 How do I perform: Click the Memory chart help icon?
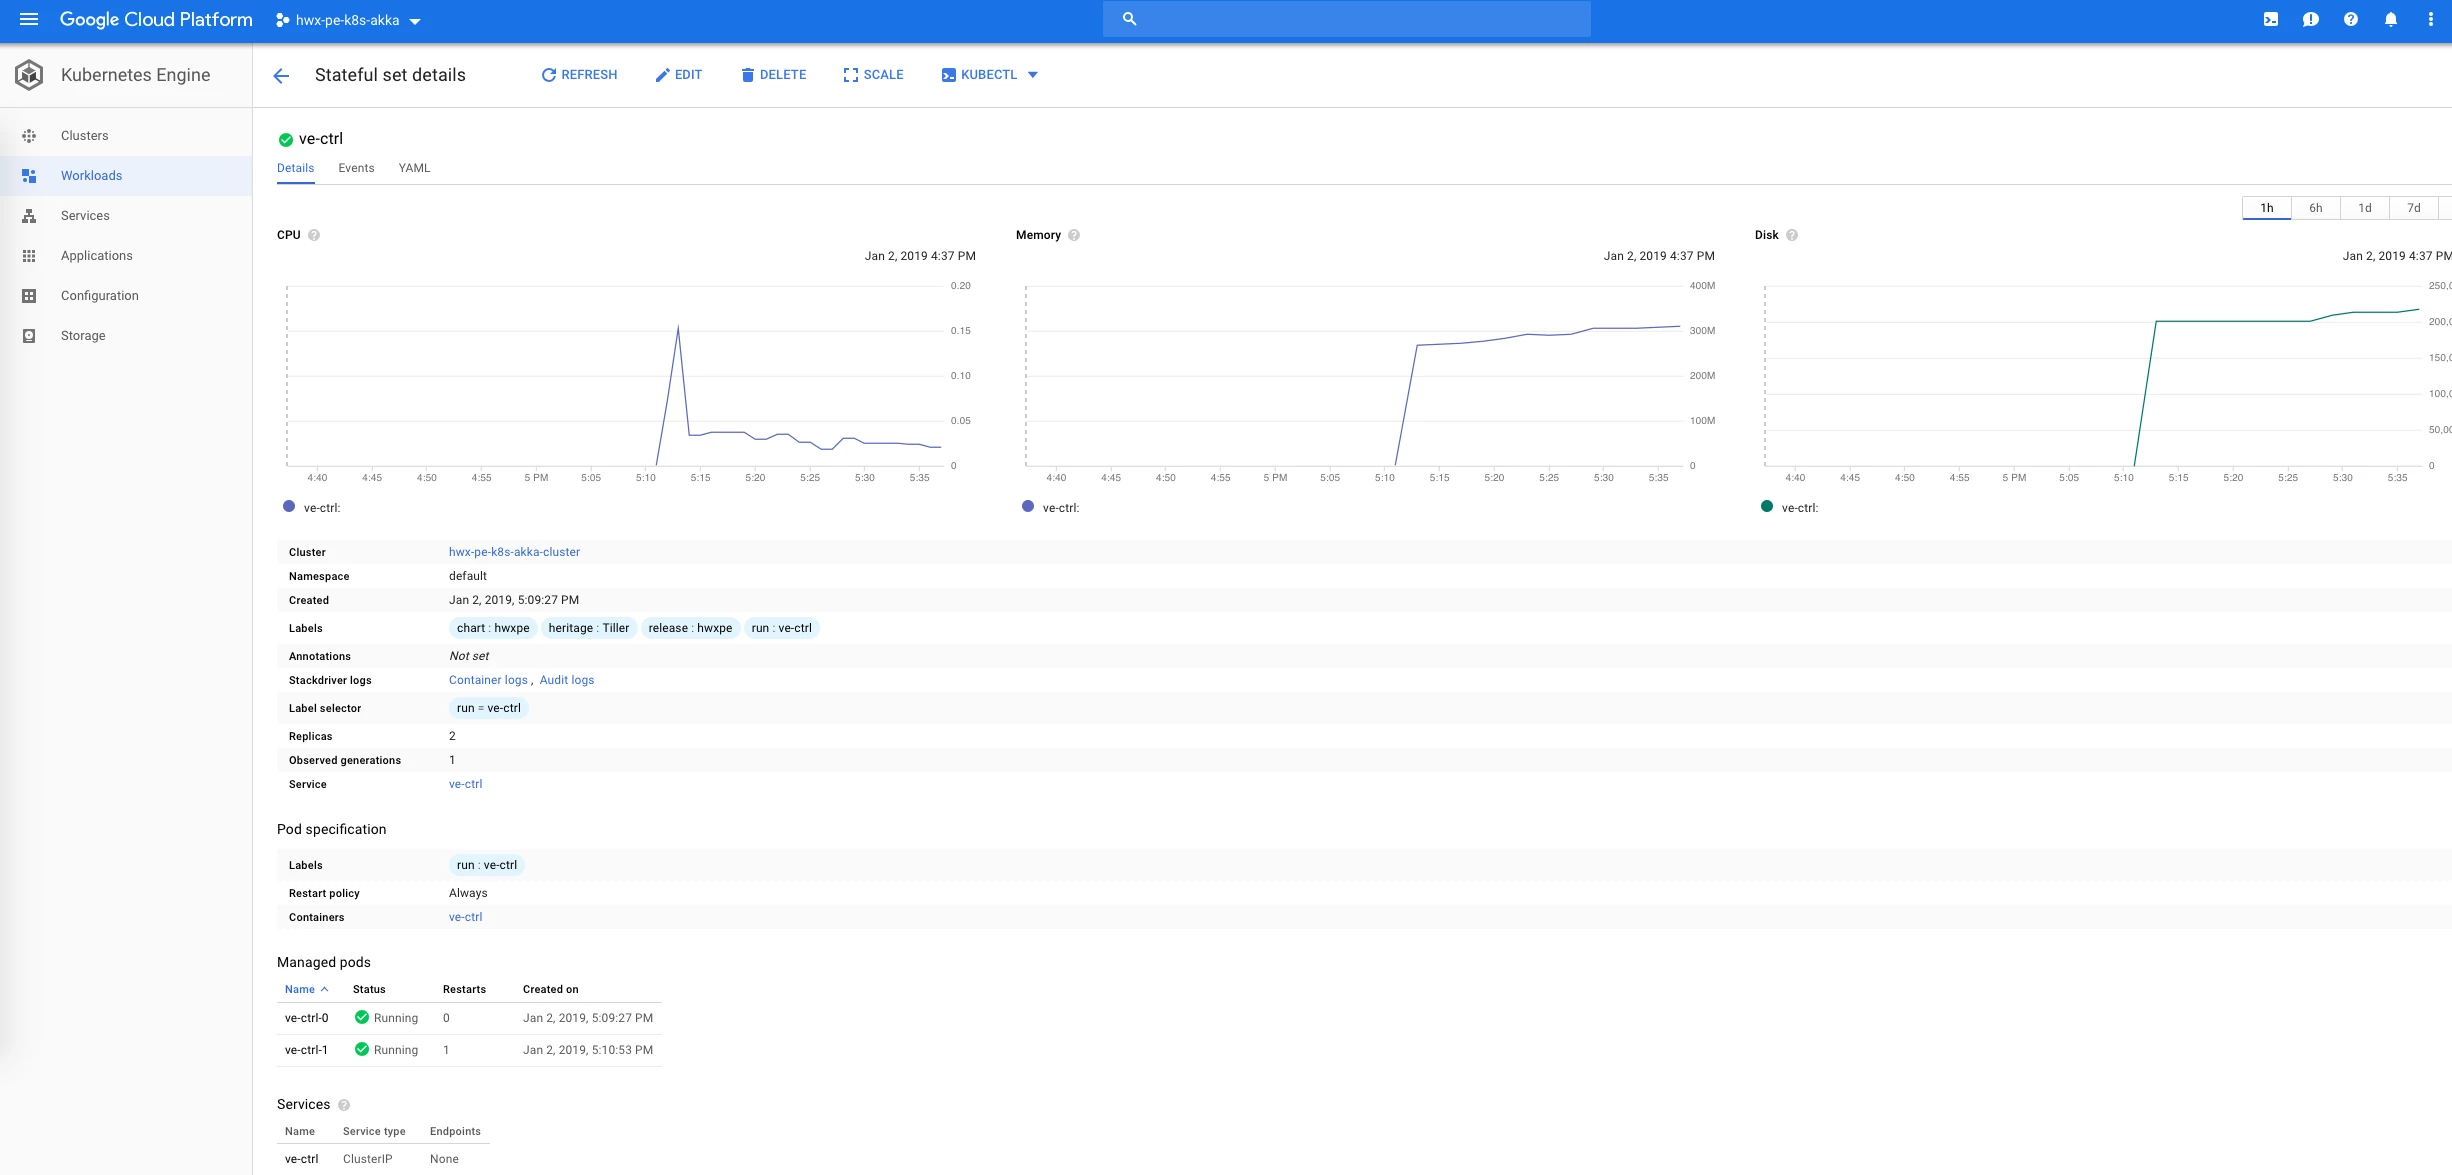tap(1074, 235)
